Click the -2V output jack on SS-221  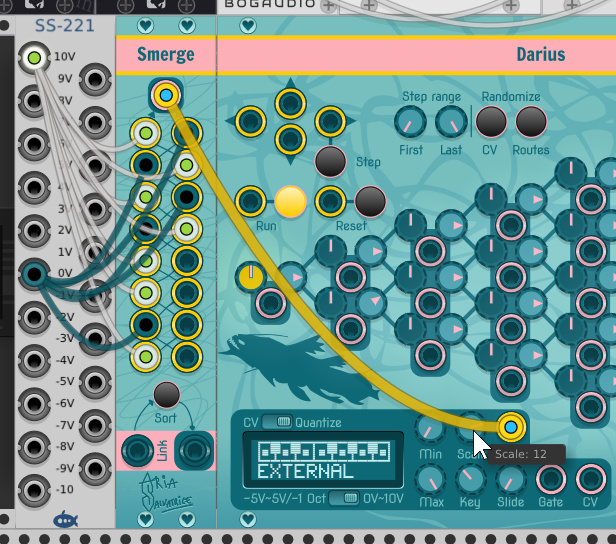[x=35, y=317]
